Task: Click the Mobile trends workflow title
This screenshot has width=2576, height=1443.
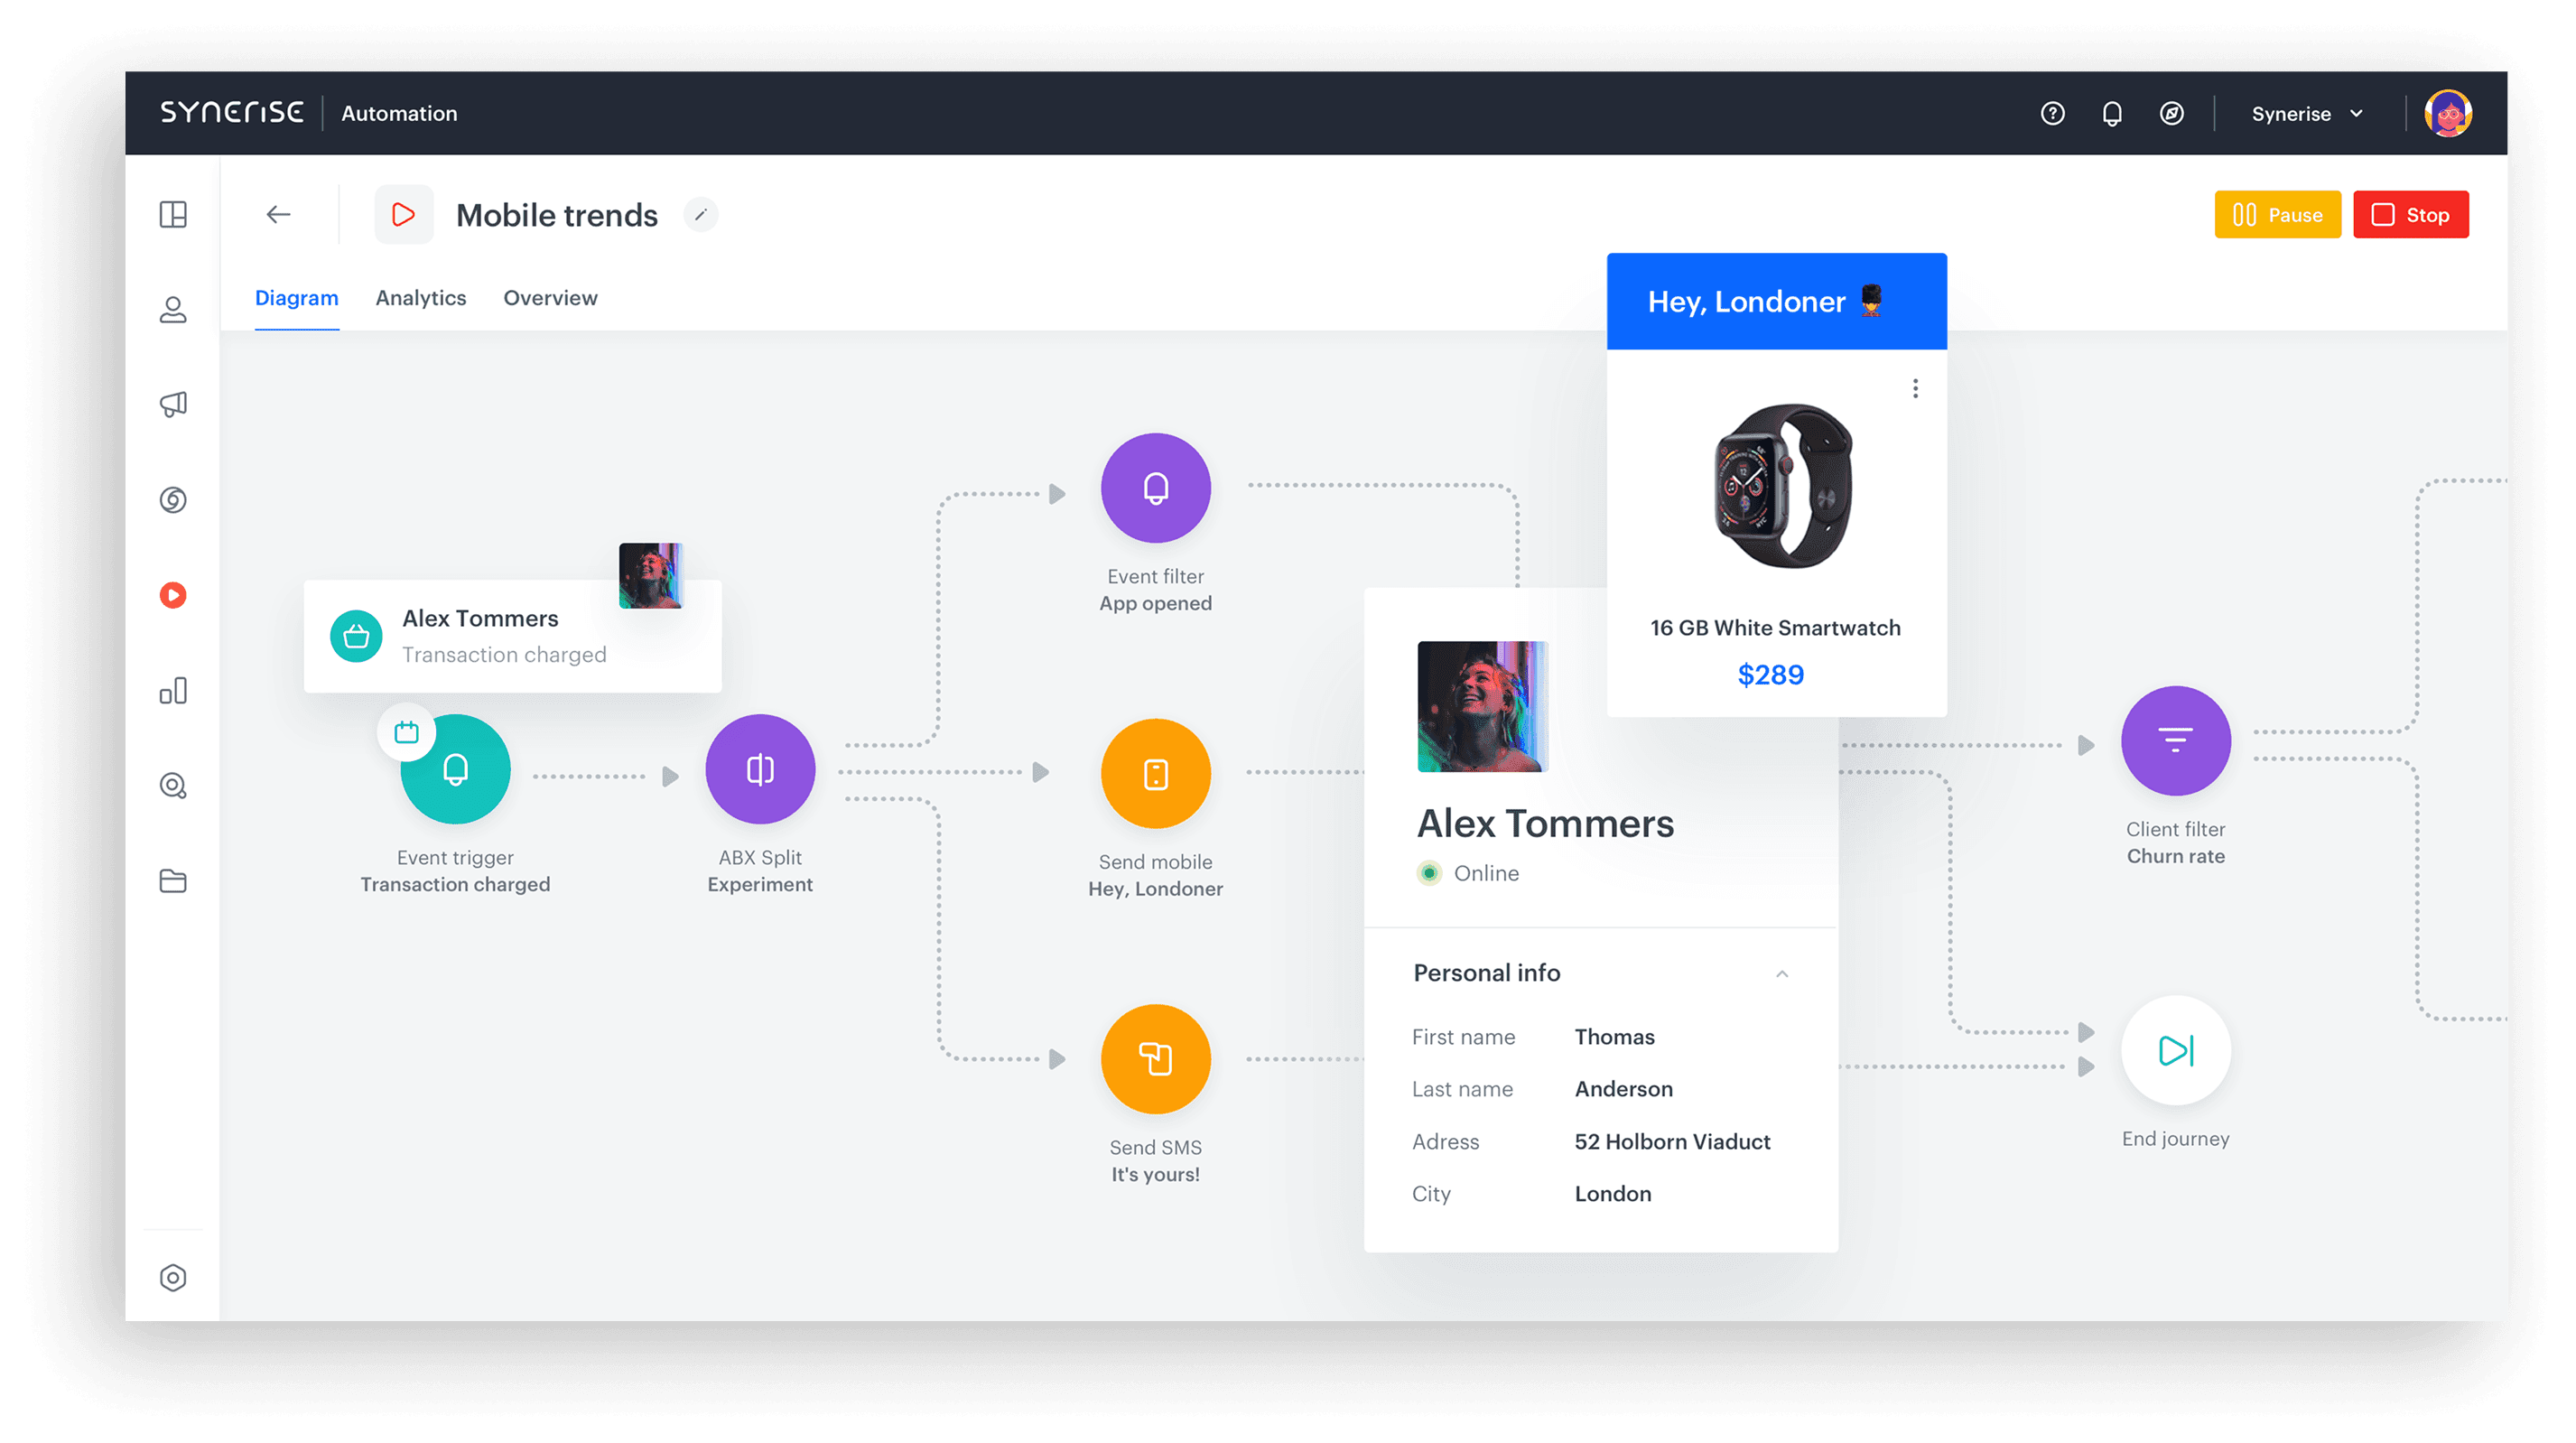Action: pyautogui.click(x=557, y=215)
